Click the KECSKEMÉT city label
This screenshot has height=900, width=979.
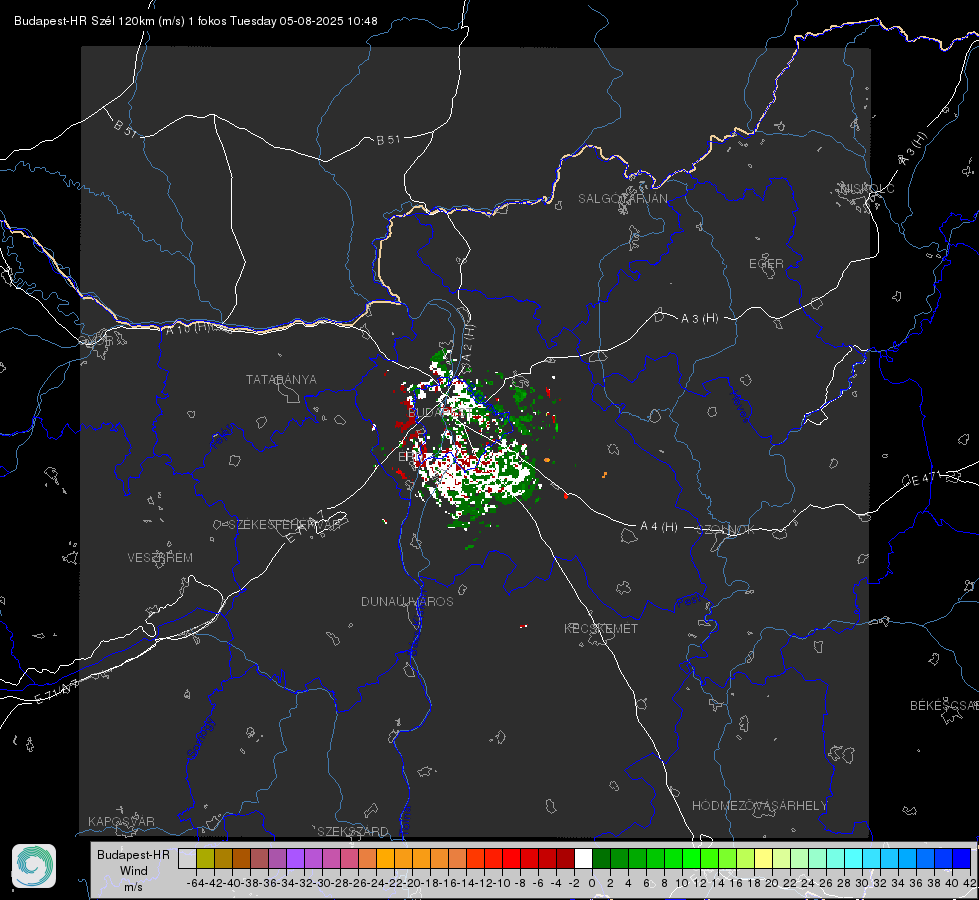601,629
